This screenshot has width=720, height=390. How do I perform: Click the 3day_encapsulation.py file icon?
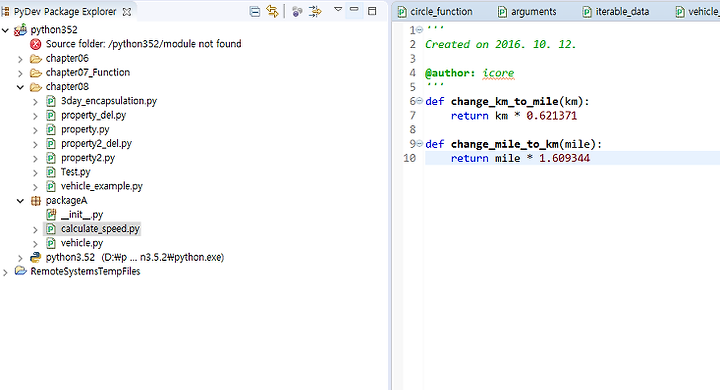pyautogui.click(x=51, y=101)
